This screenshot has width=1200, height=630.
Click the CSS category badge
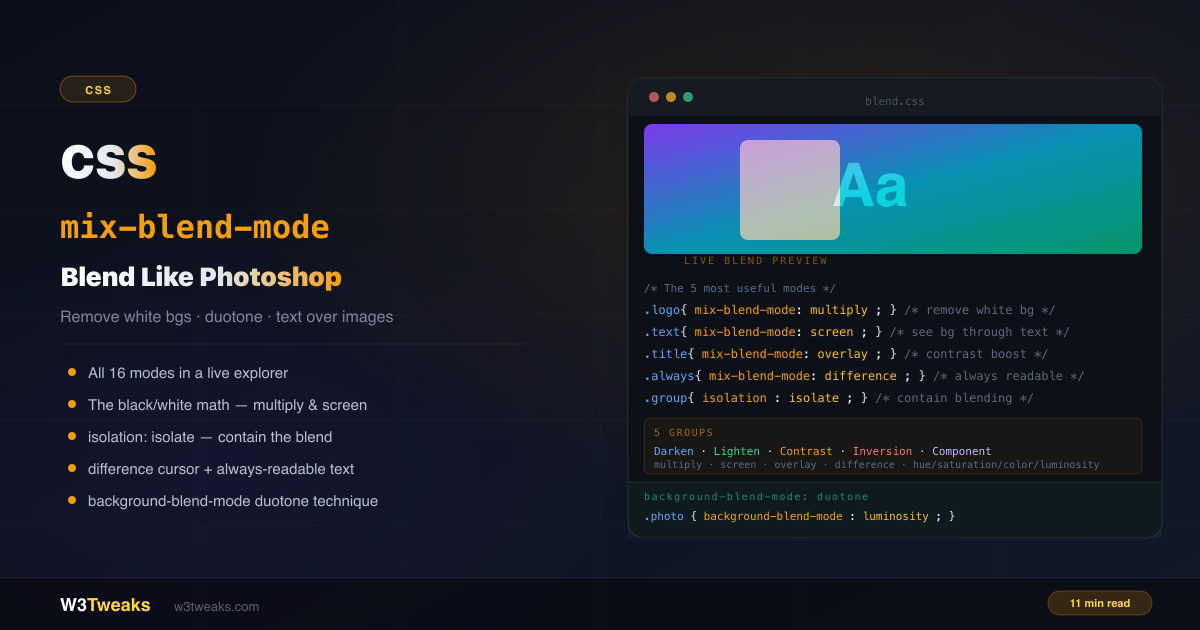tap(98, 89)
